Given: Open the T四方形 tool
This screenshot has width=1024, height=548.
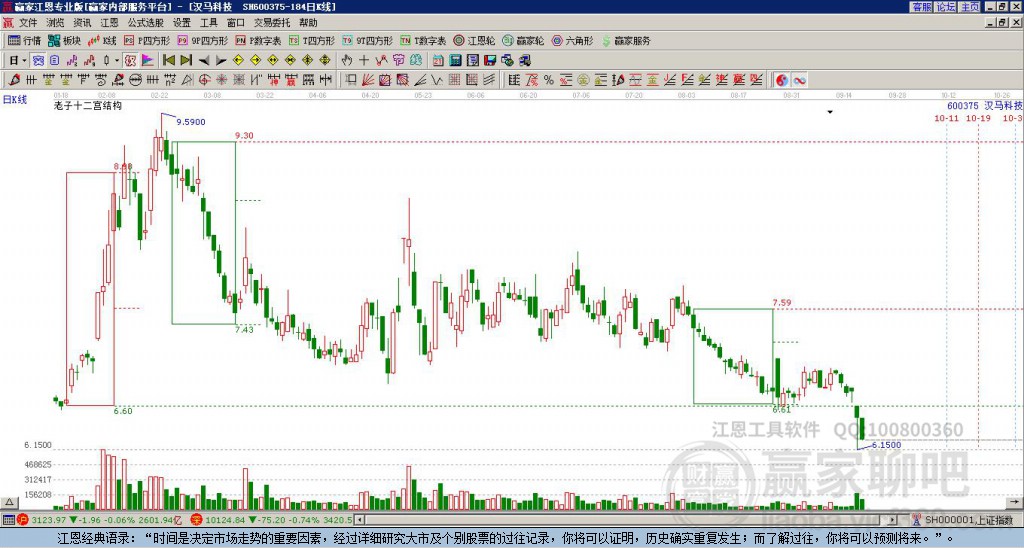Looking at the screenshot, I should coord(312,40).
